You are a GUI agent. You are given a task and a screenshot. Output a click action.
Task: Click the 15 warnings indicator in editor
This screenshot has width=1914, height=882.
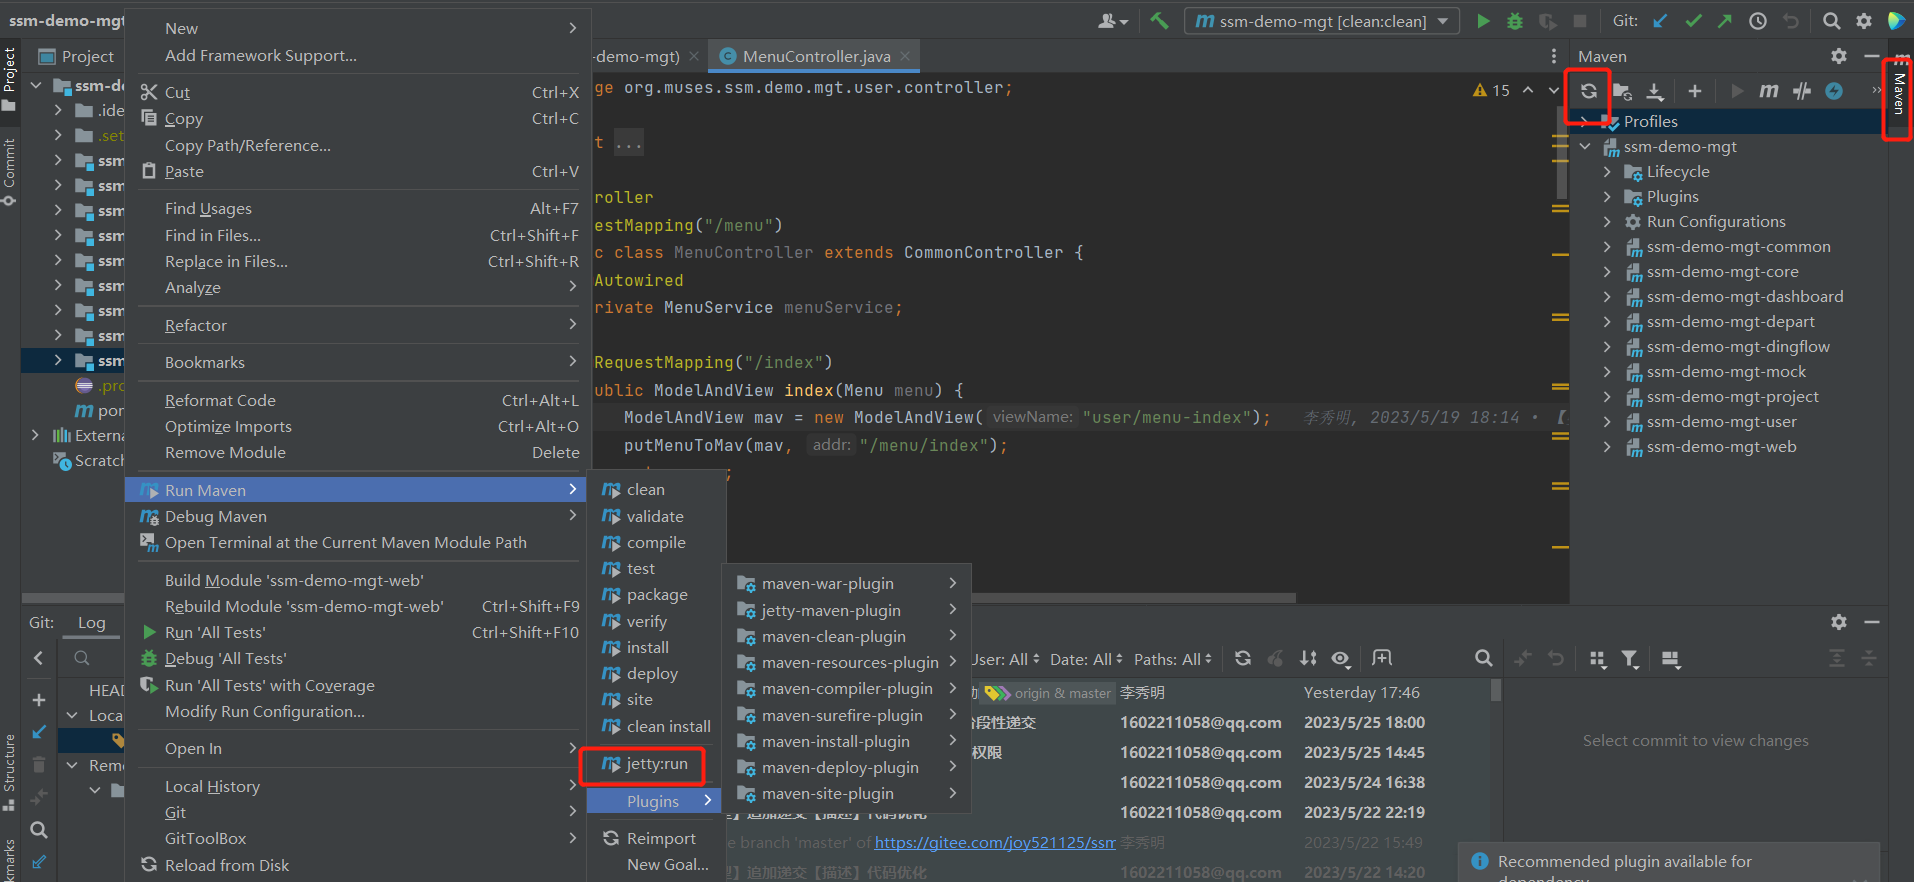pos(1491,91)
